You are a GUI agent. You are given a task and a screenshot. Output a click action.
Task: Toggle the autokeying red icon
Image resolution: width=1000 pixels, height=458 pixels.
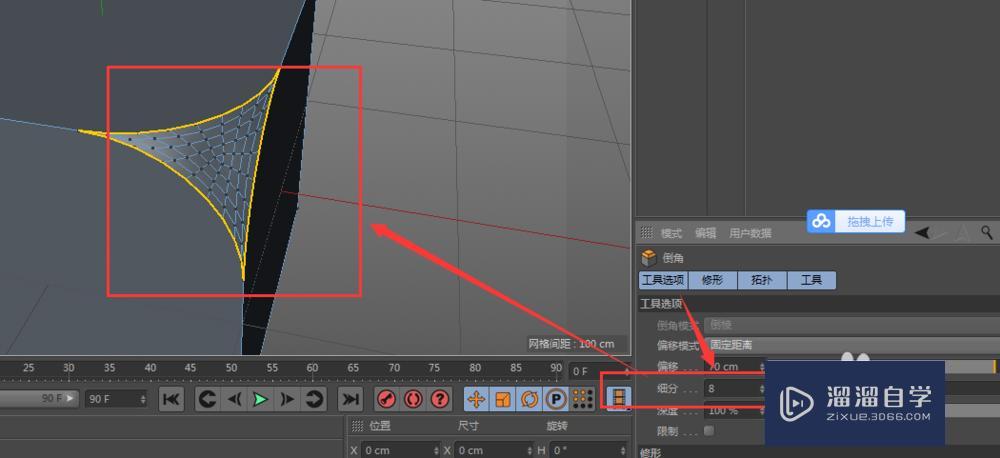tap(413, 399)
